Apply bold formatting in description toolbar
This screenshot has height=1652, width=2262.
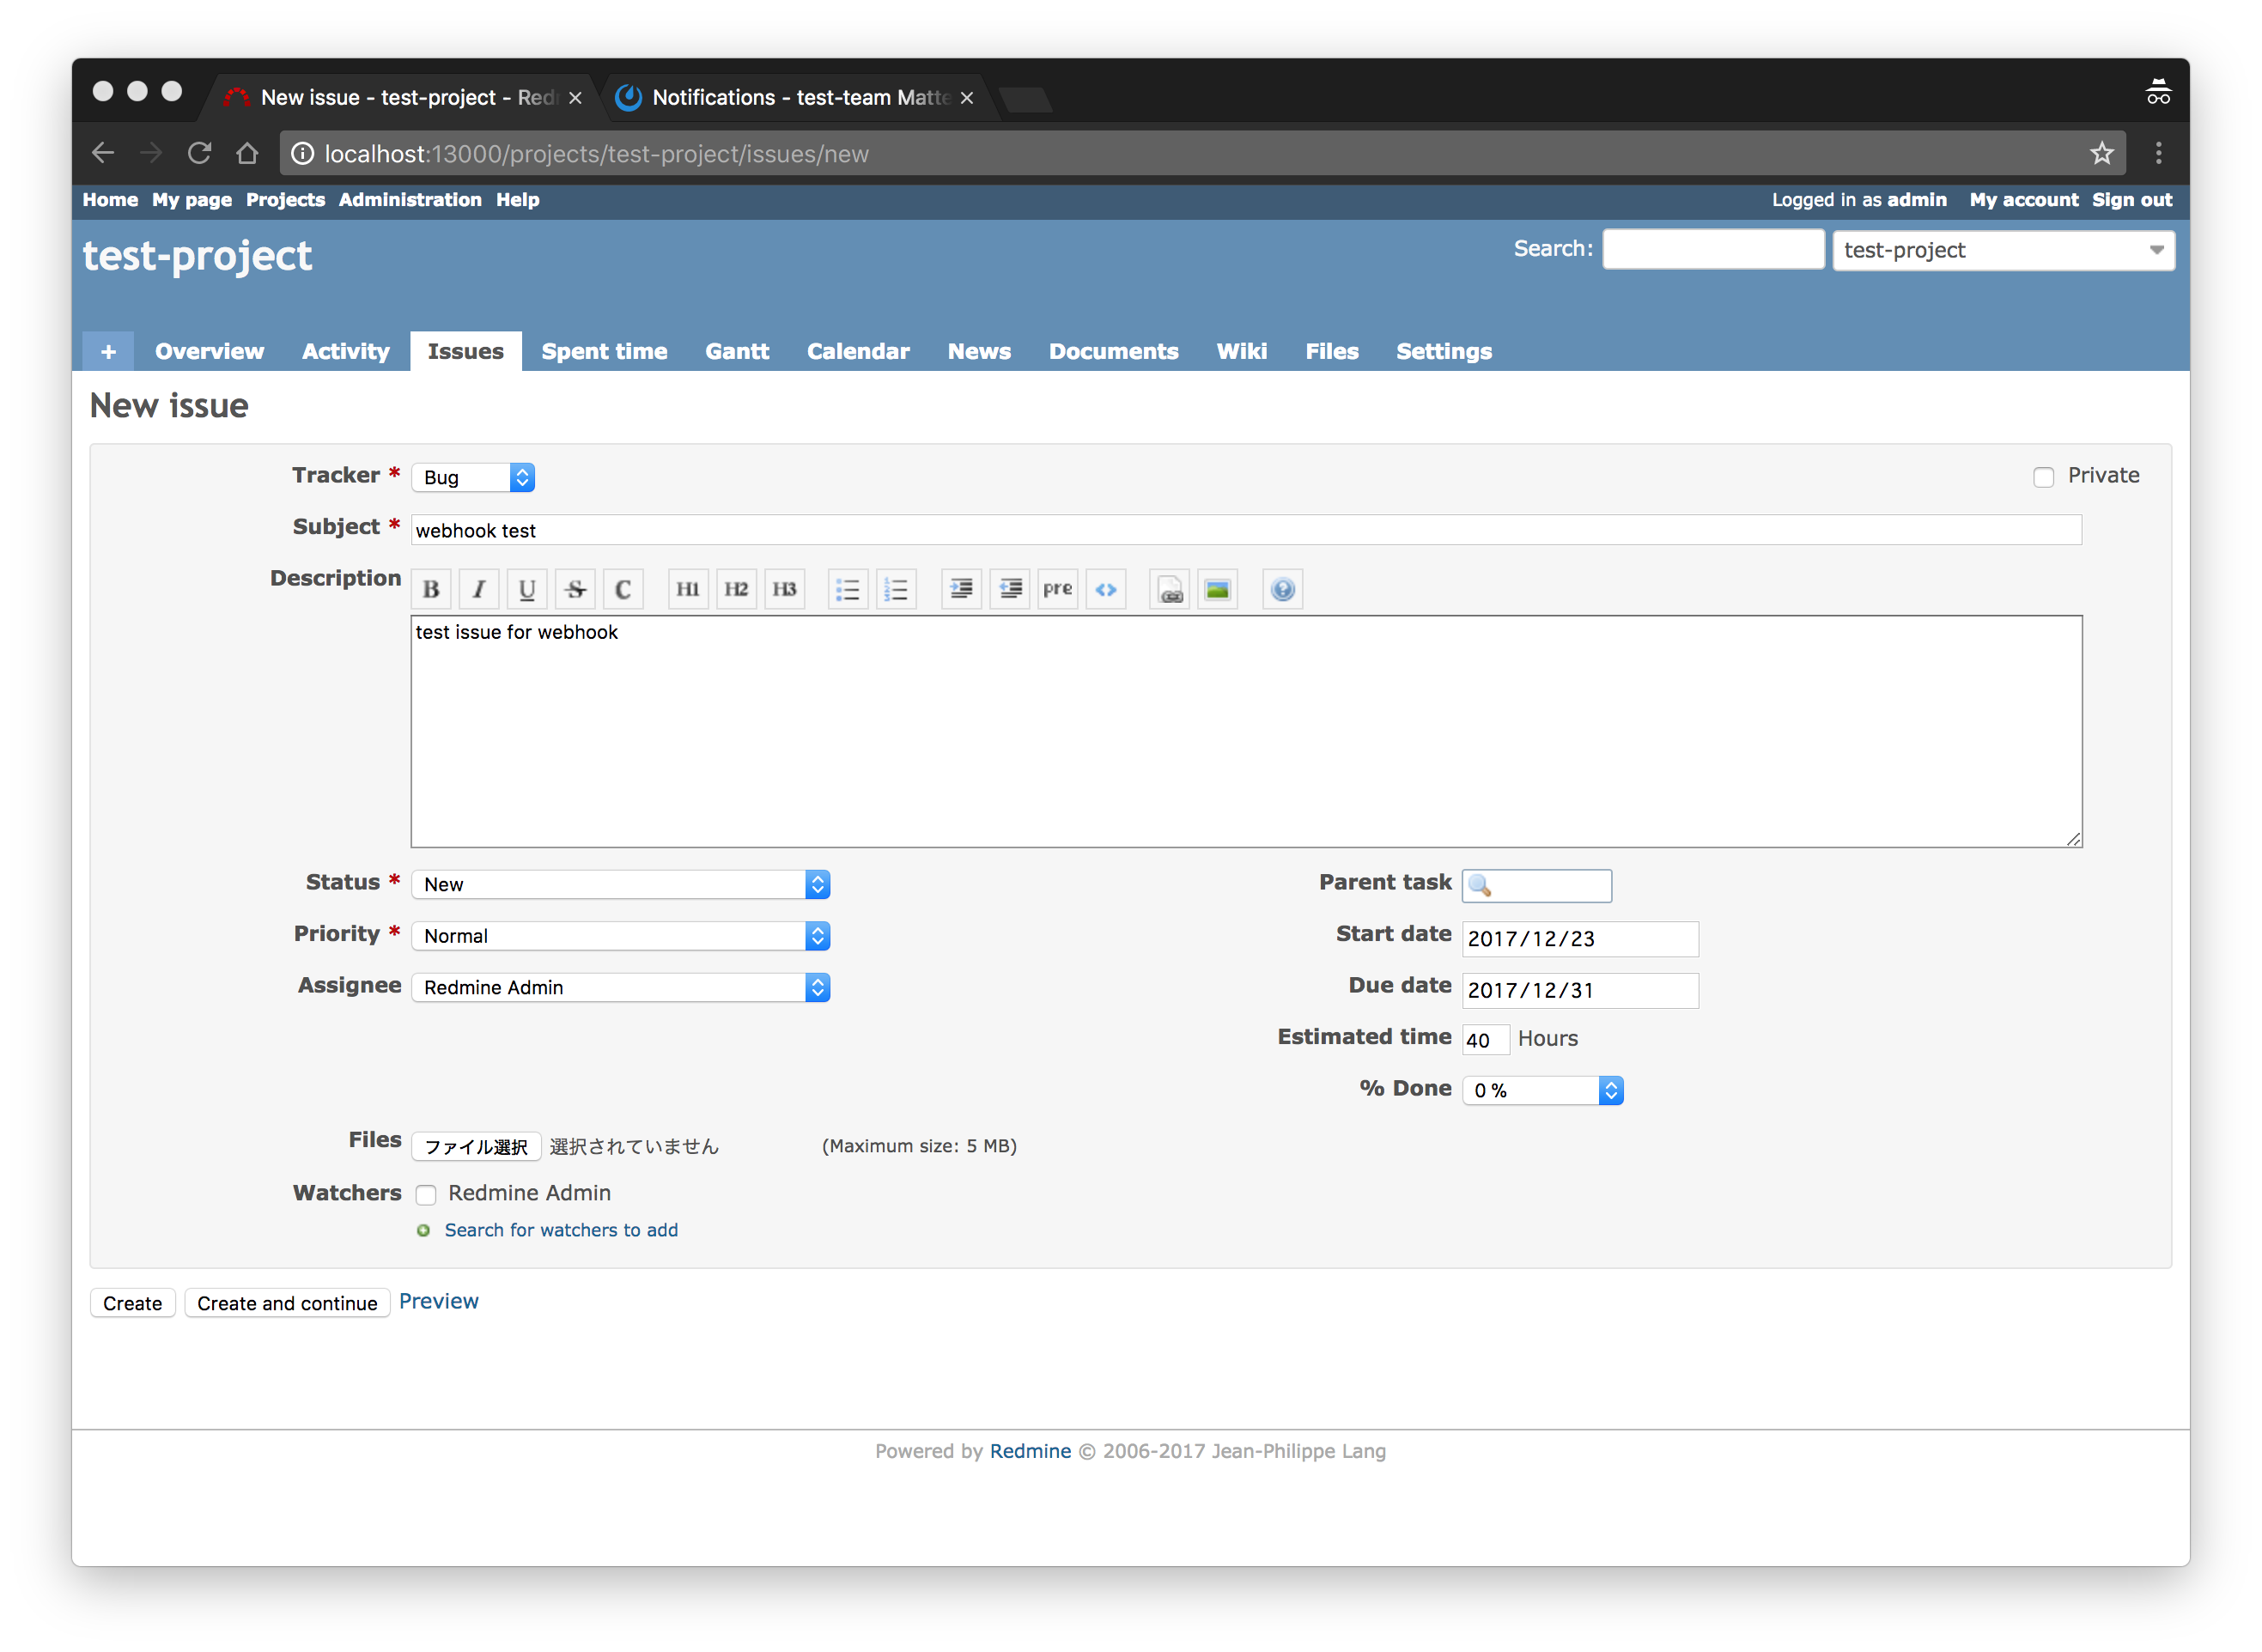(431, 589)
